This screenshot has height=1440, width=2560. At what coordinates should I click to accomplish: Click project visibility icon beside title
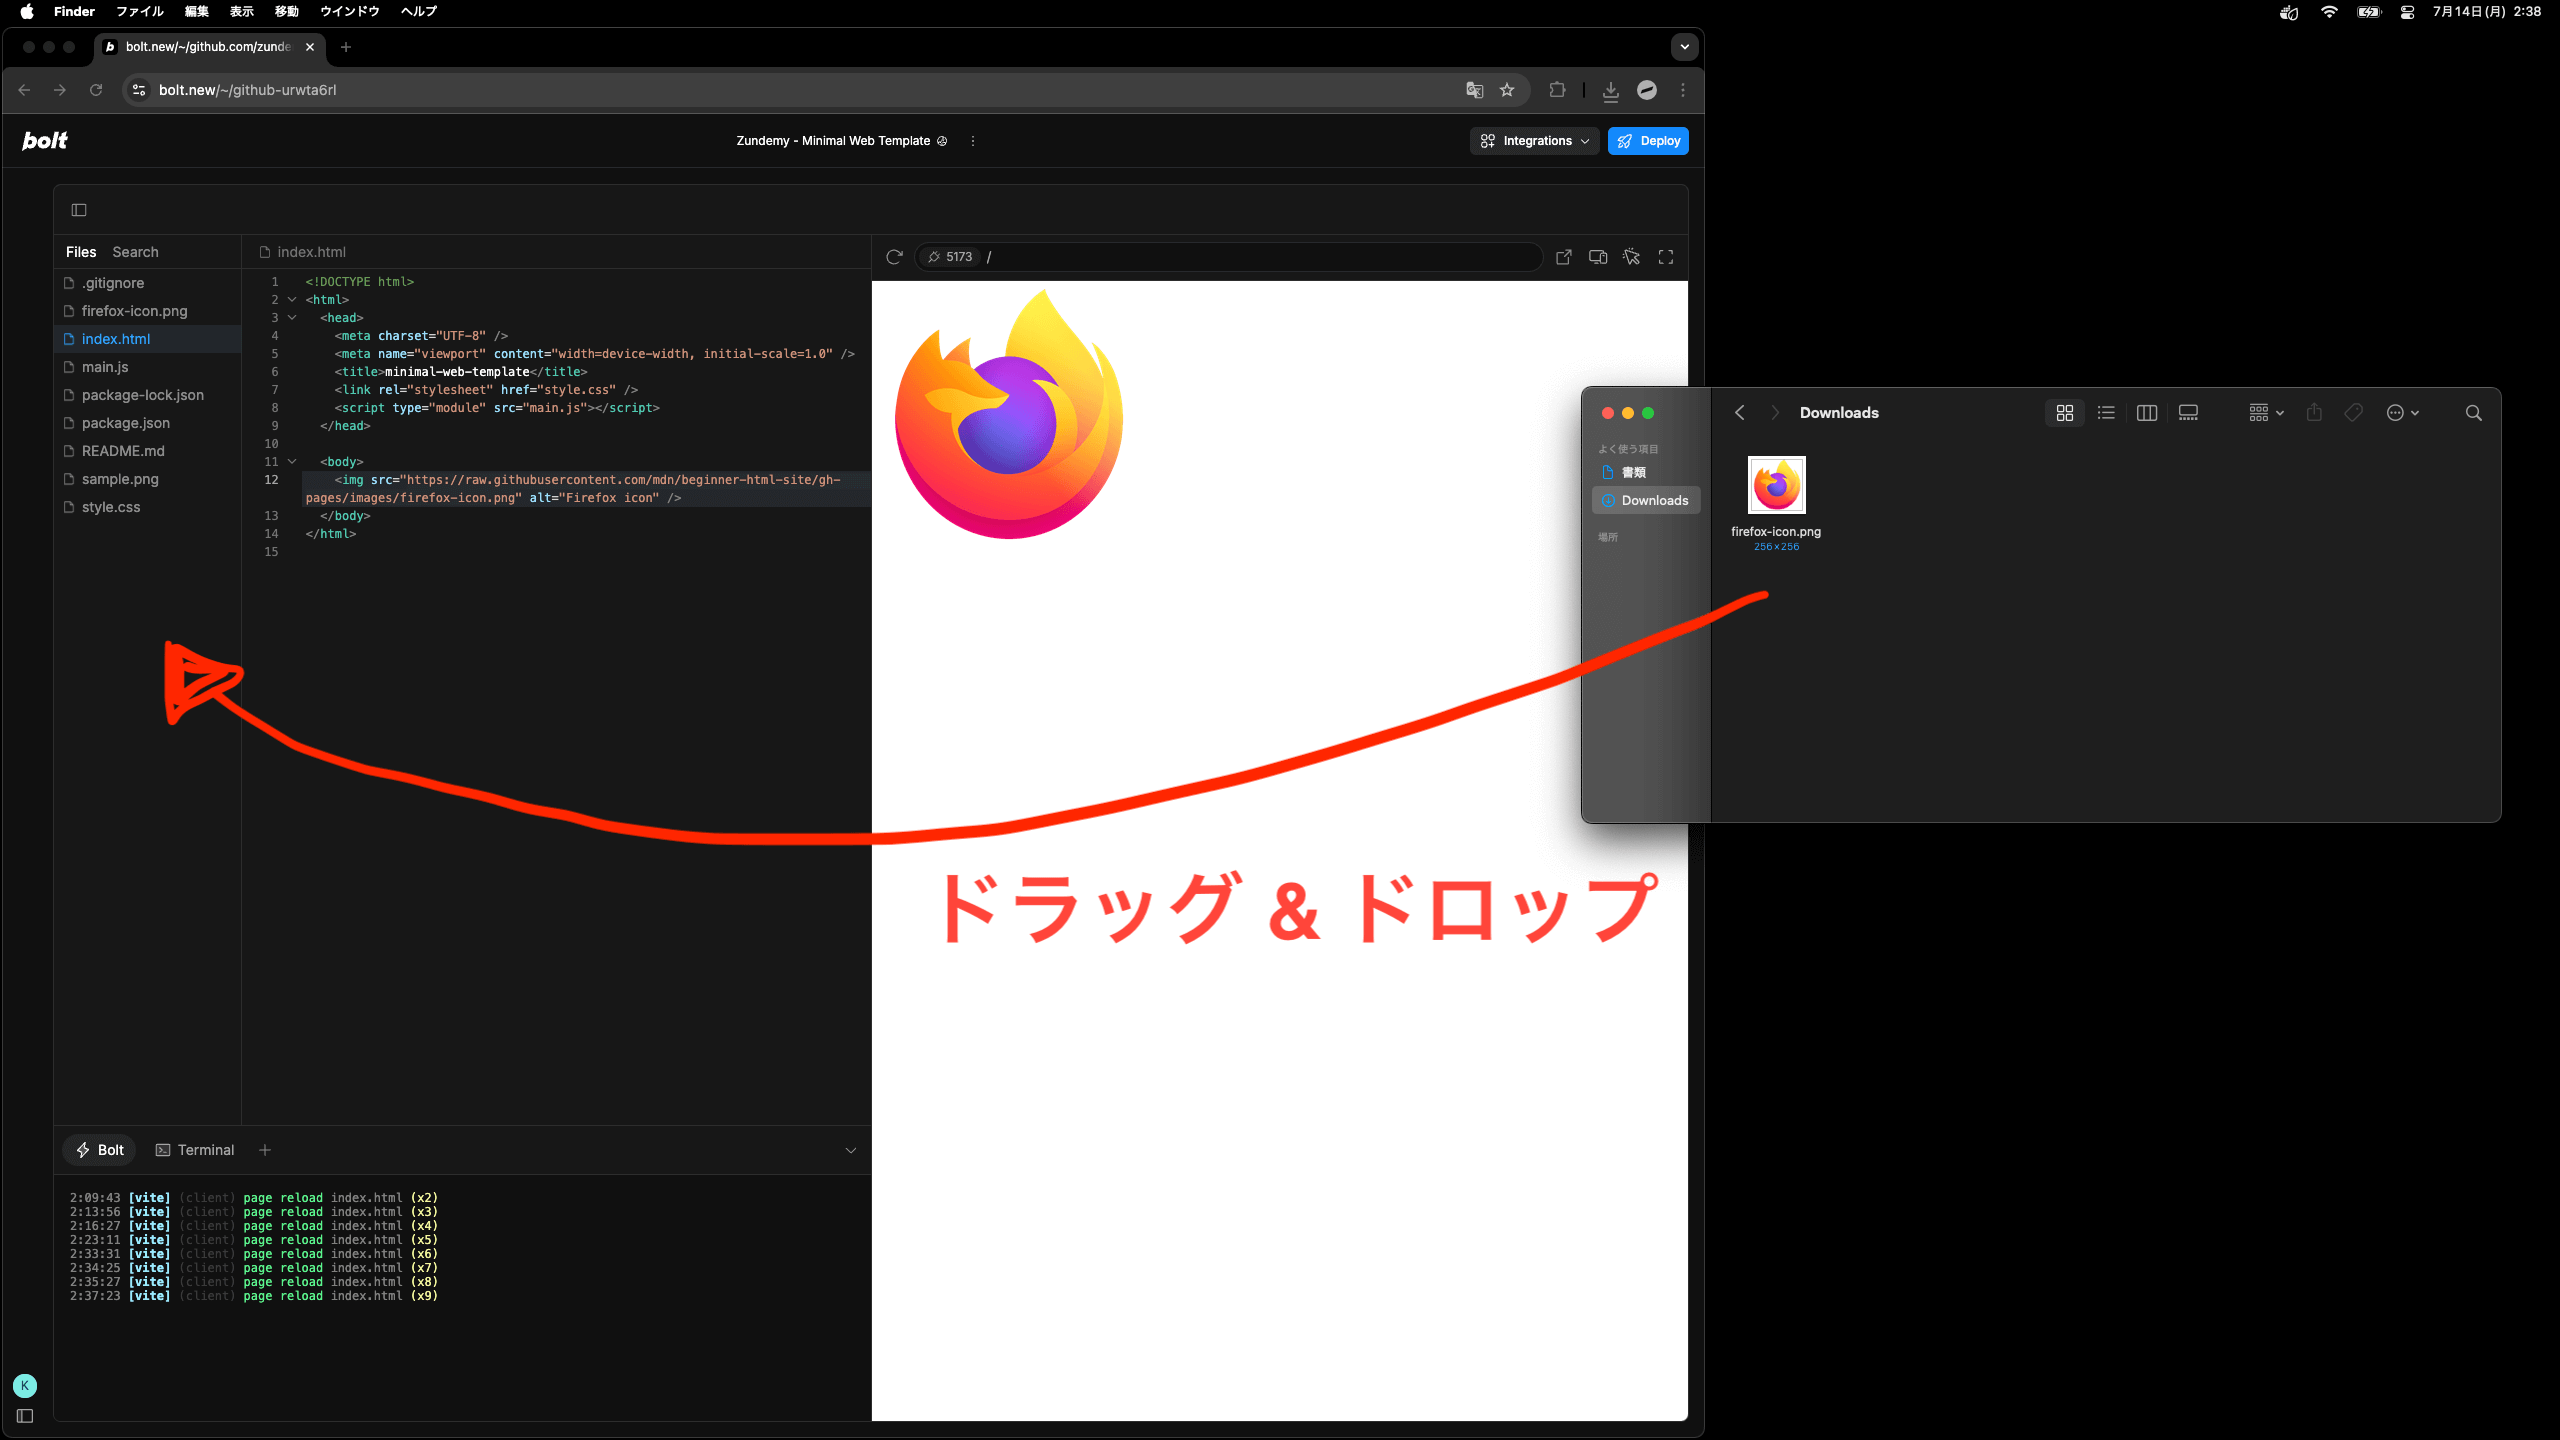point(942,141)
